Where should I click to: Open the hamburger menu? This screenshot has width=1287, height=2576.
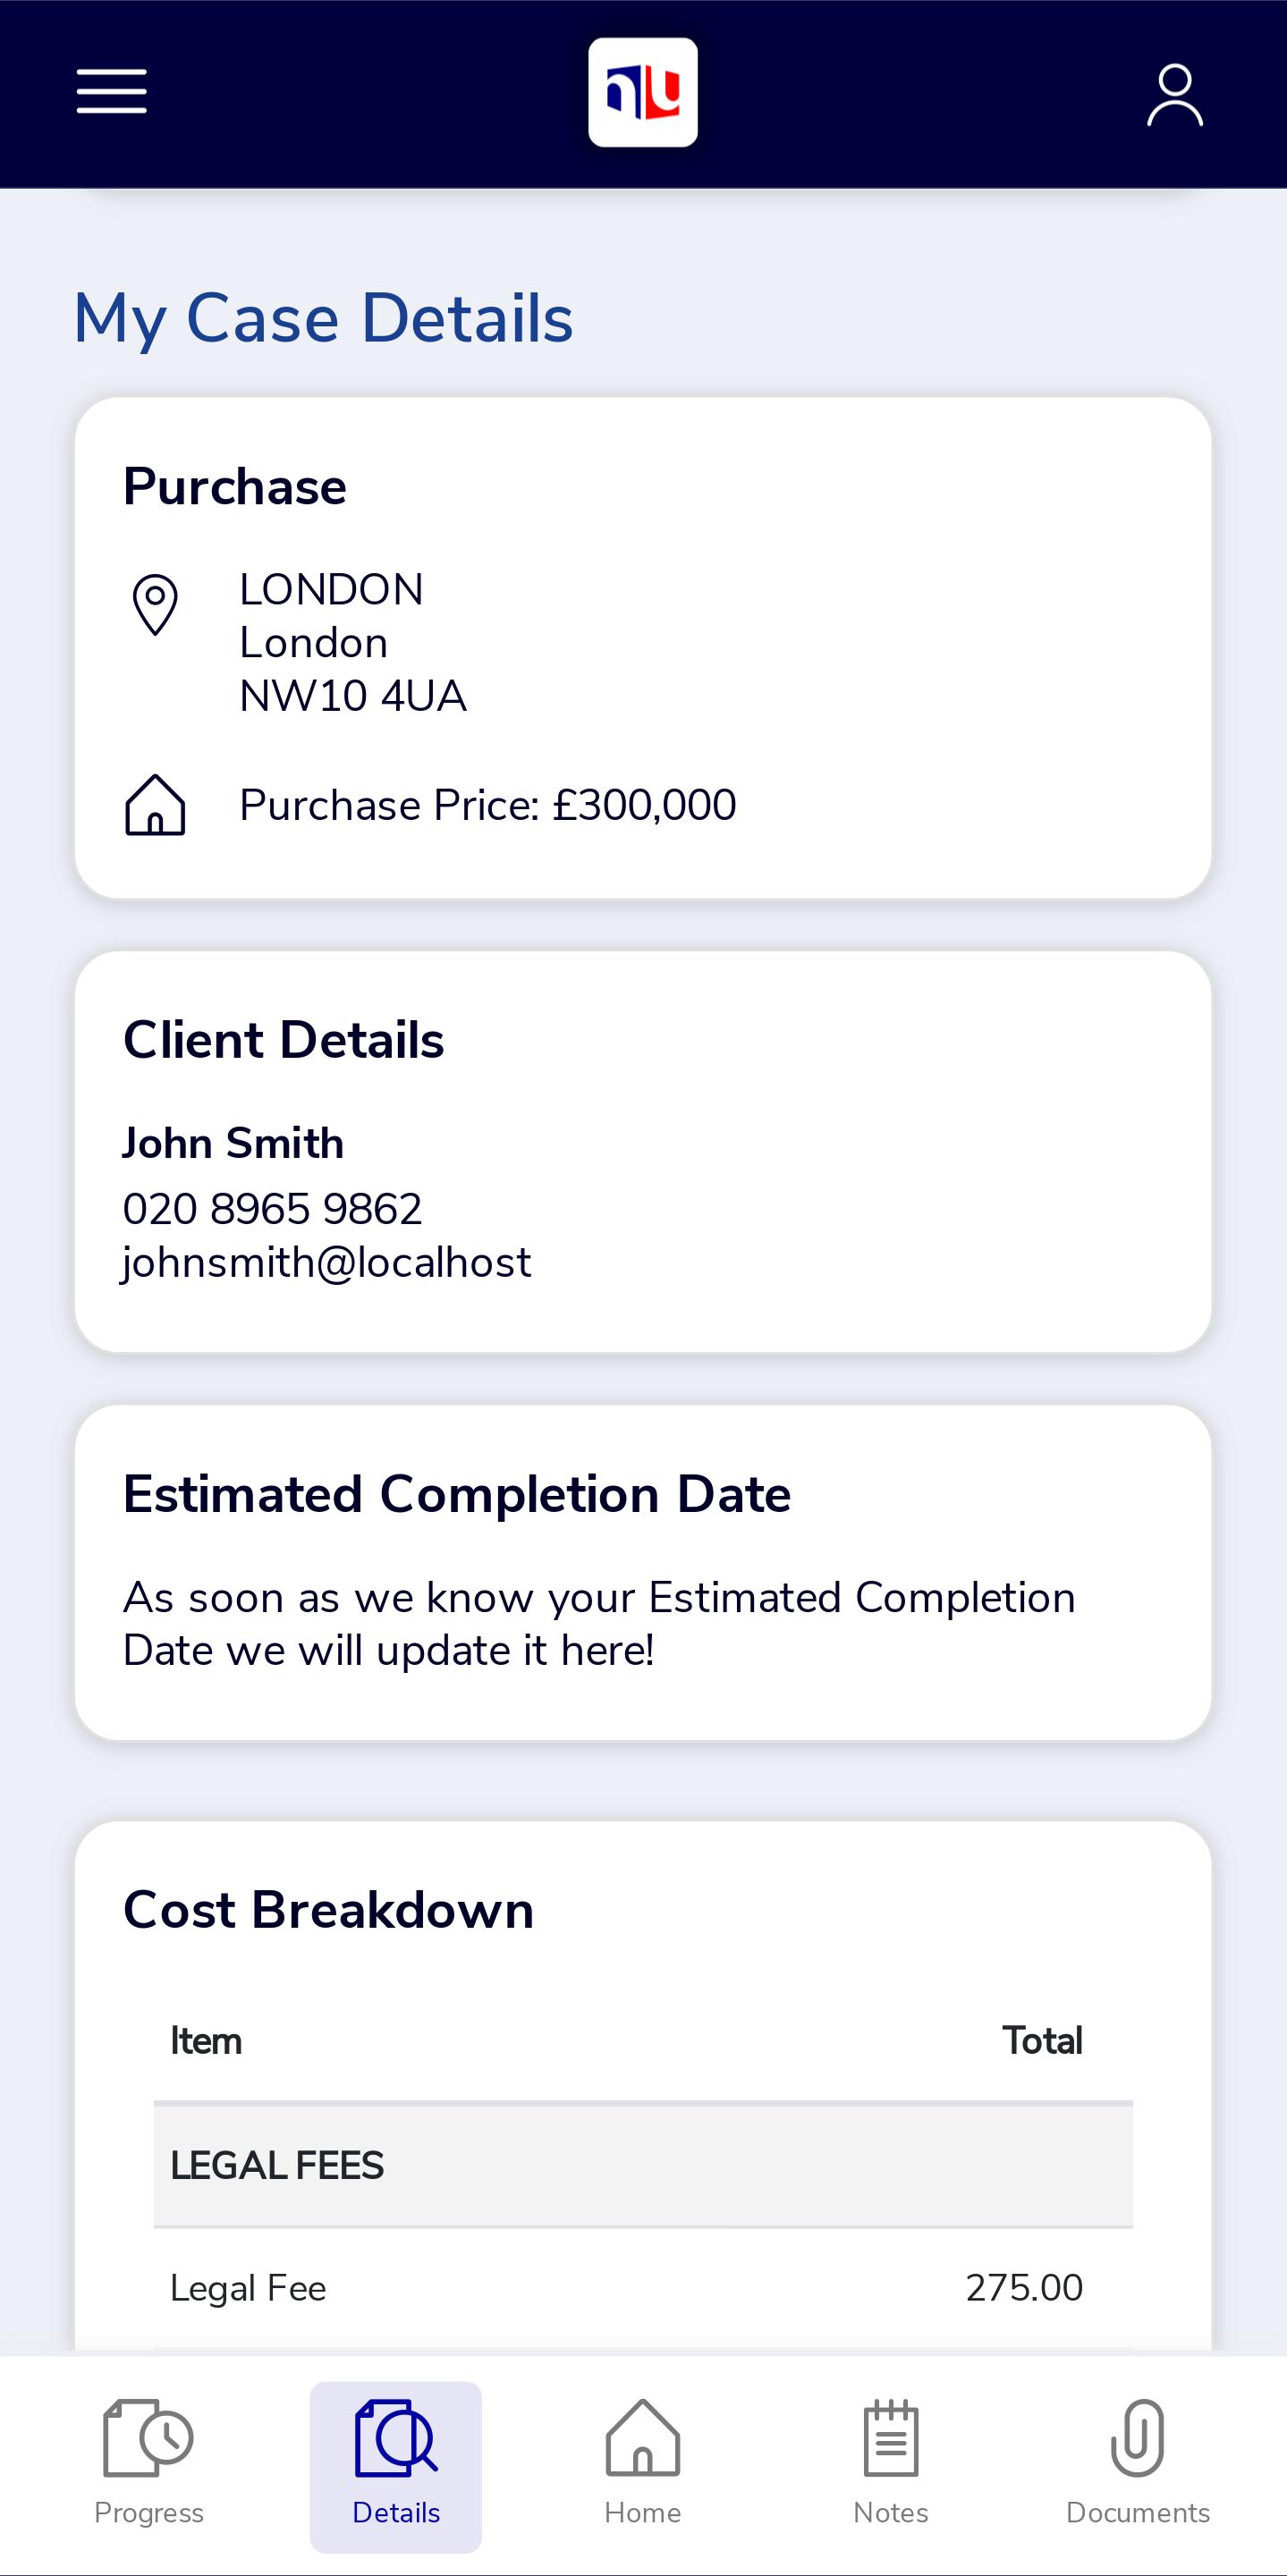click(x=112, y=92)
